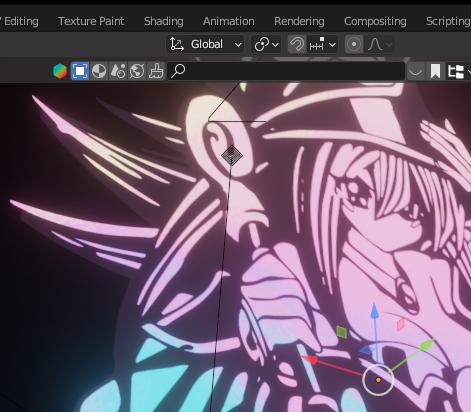Toggle proportional editing
The image size is (471, 412).
[x=354, y=44]
